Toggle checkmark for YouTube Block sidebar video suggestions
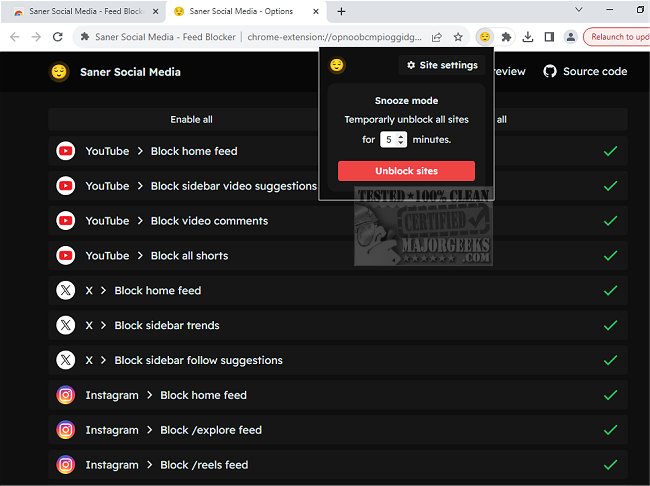 tap(610, 186)
